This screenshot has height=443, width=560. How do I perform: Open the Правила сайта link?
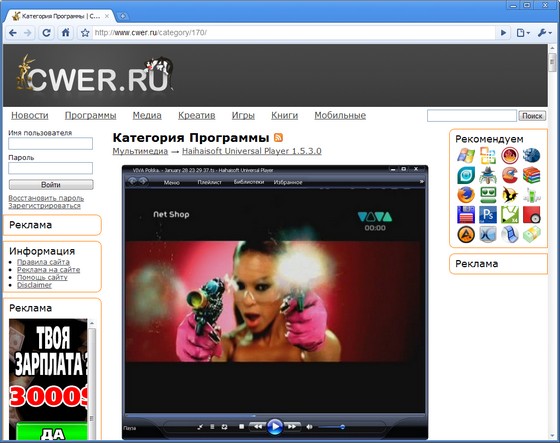click(43, 262)
